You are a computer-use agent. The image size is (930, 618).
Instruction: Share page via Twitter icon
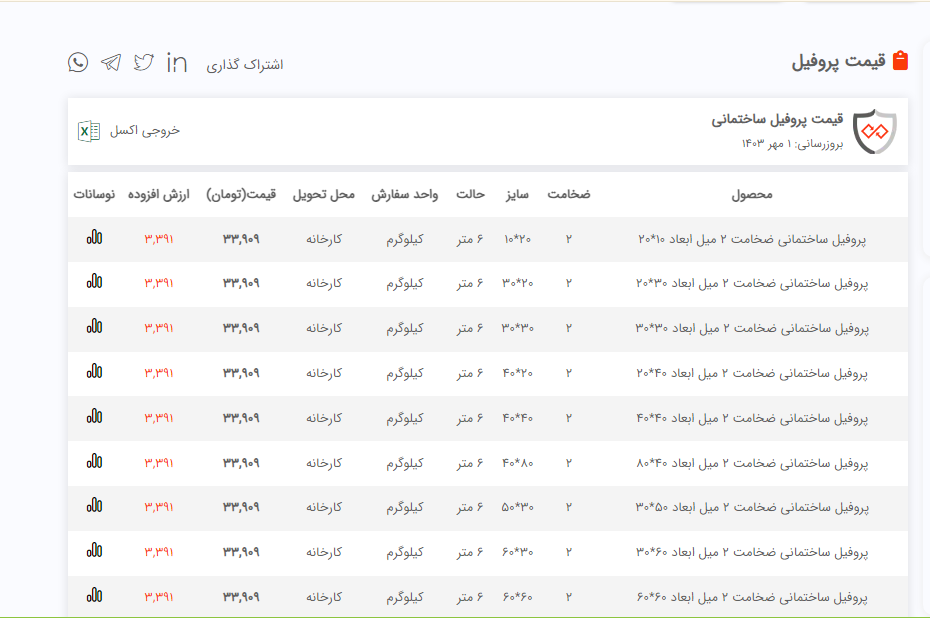pos(144,62)
